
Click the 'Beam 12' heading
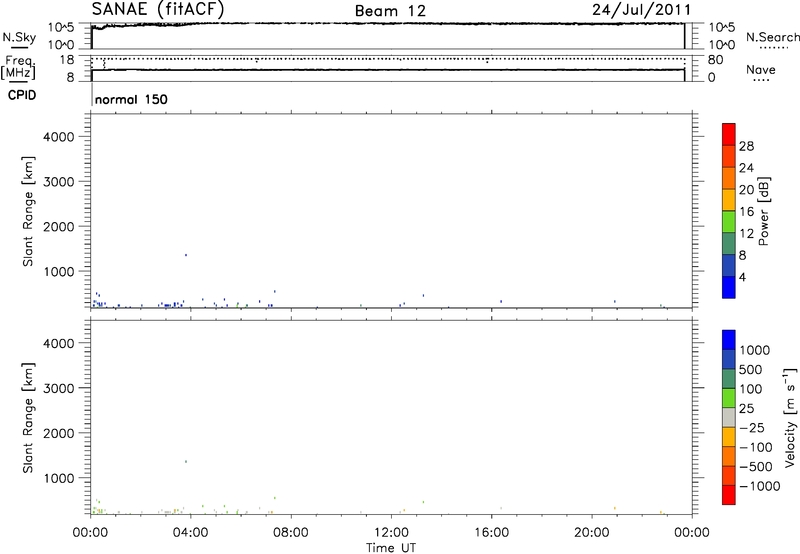coord(390,11)
